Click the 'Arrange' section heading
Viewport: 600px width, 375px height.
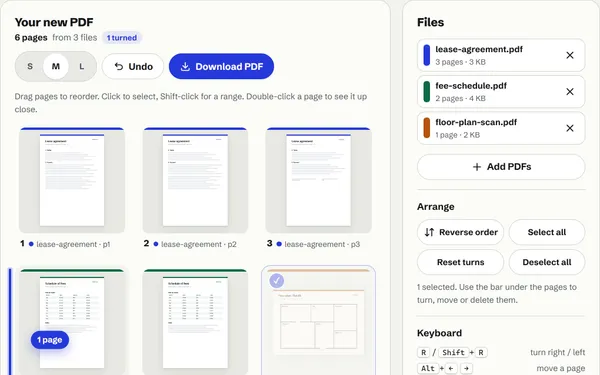435,207
